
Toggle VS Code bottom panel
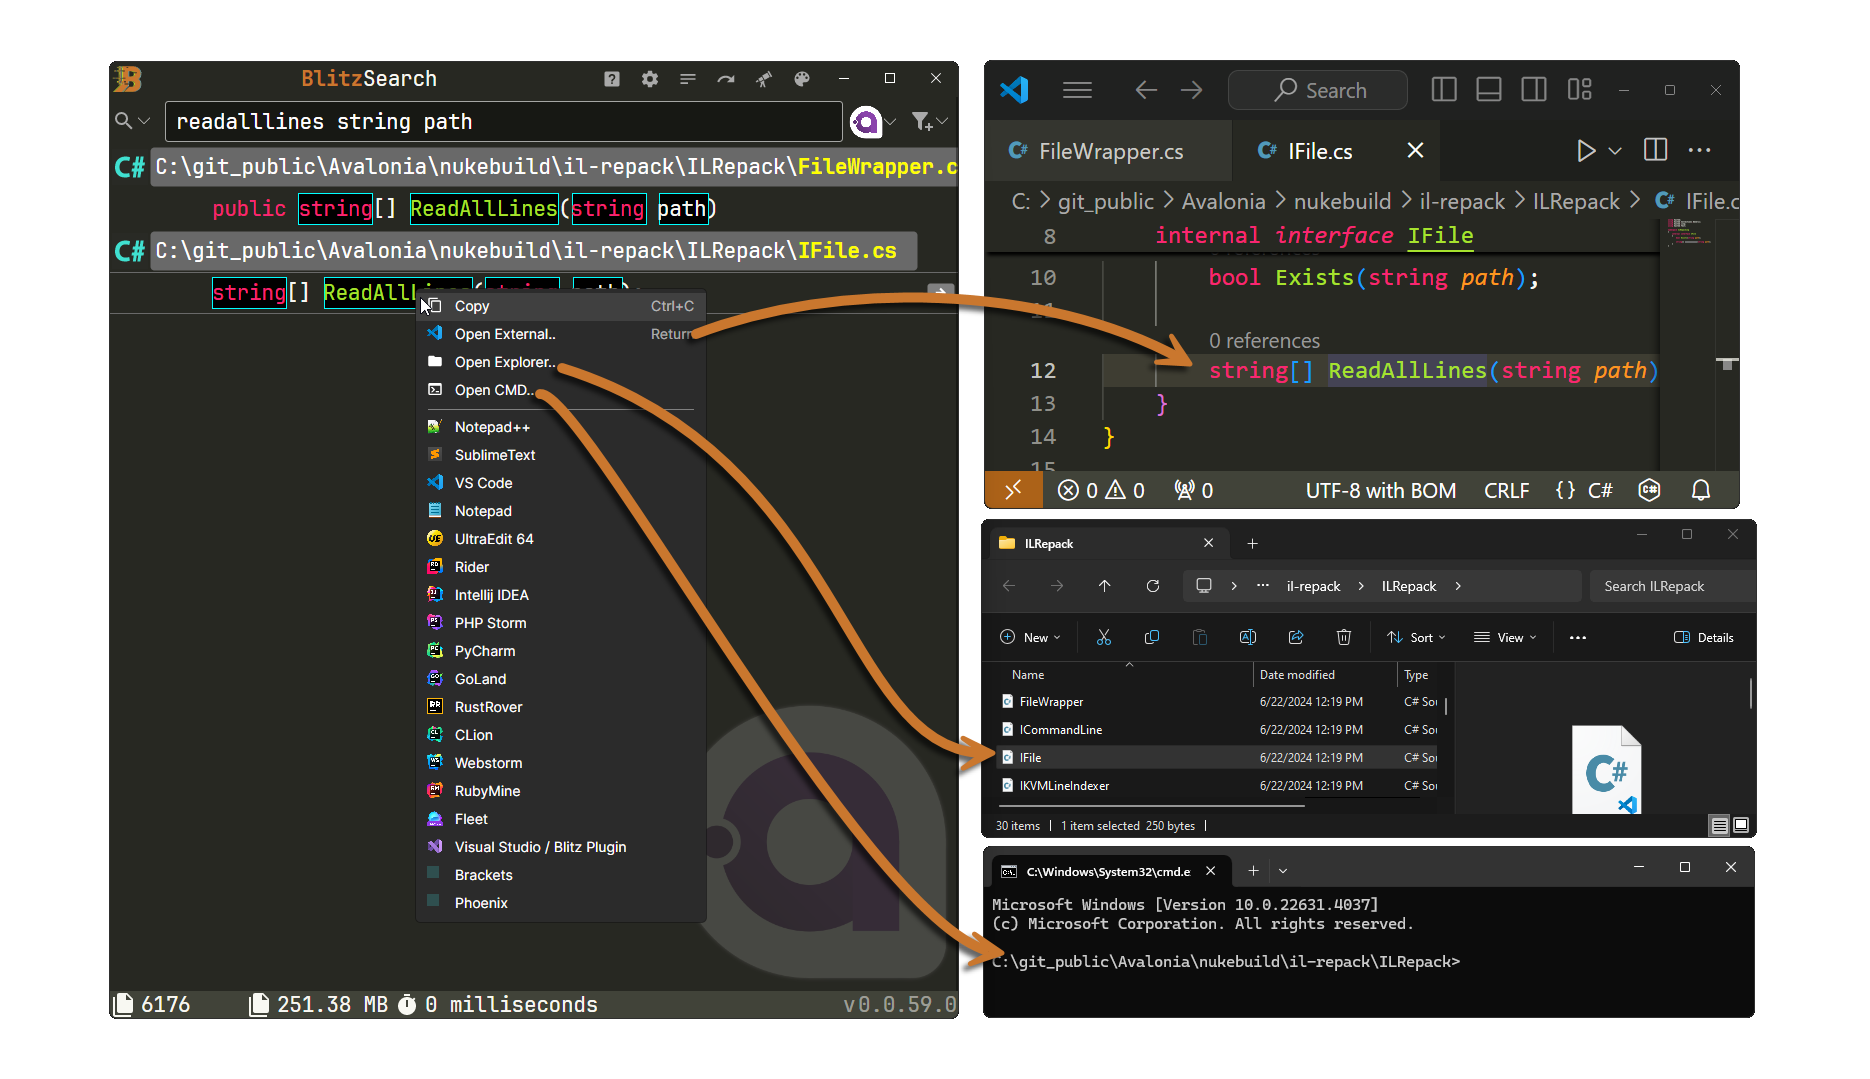tap(1489, 90)
